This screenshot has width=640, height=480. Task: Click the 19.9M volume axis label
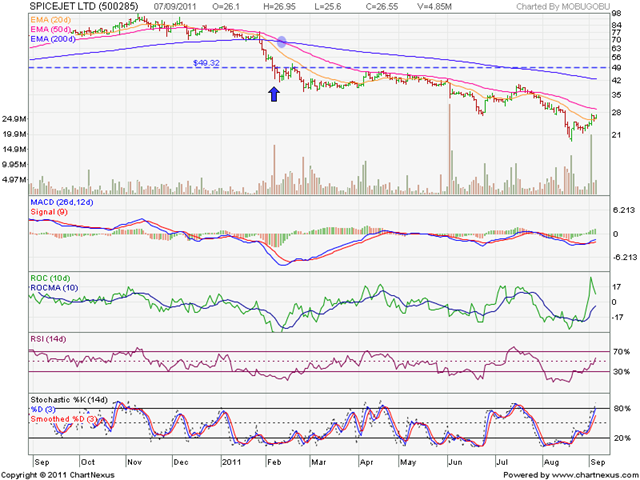(13, 134)
